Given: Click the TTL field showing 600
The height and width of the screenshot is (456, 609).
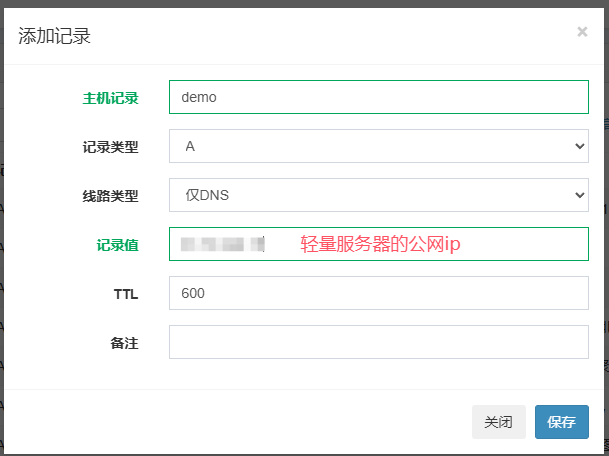Looking at the screenshot, I should (378, 293).
